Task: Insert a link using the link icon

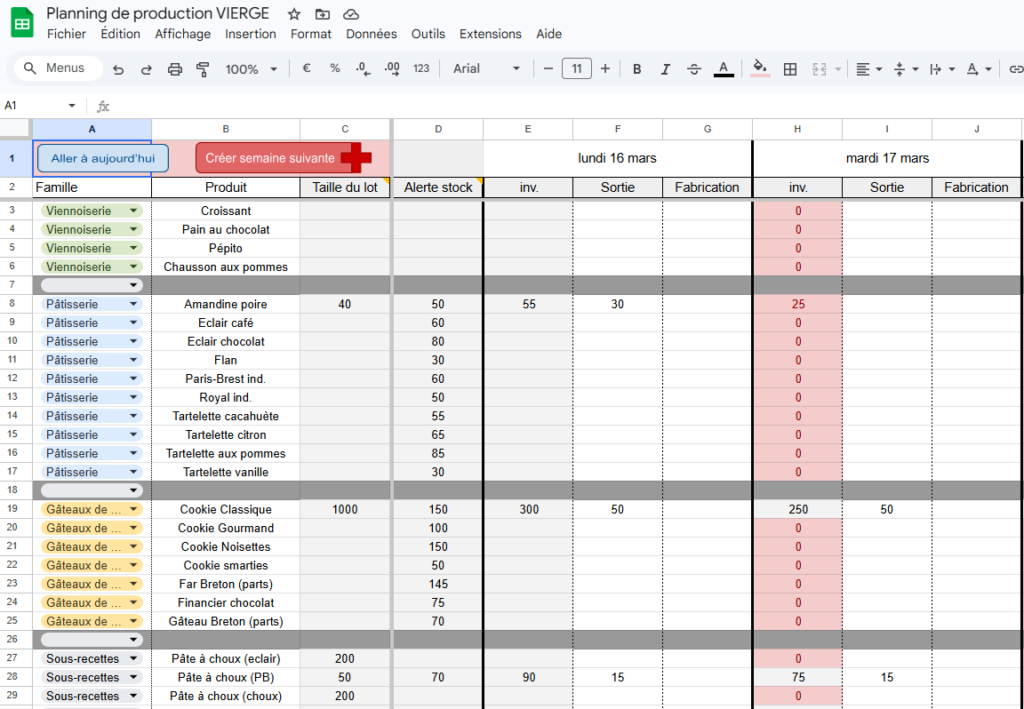Action: click(1017, 70)
